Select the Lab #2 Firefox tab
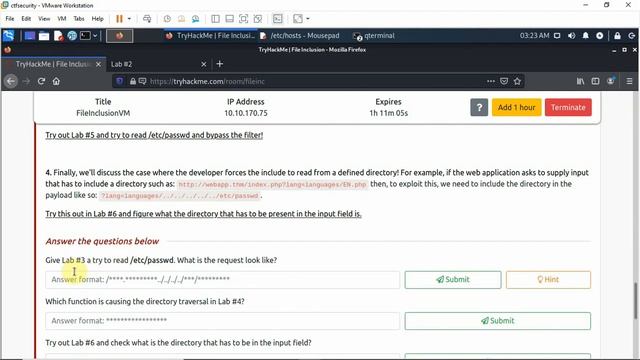Image resolution: width=640 pixels, height=360 pixels. pyautogui.click(x=158, y=64)
